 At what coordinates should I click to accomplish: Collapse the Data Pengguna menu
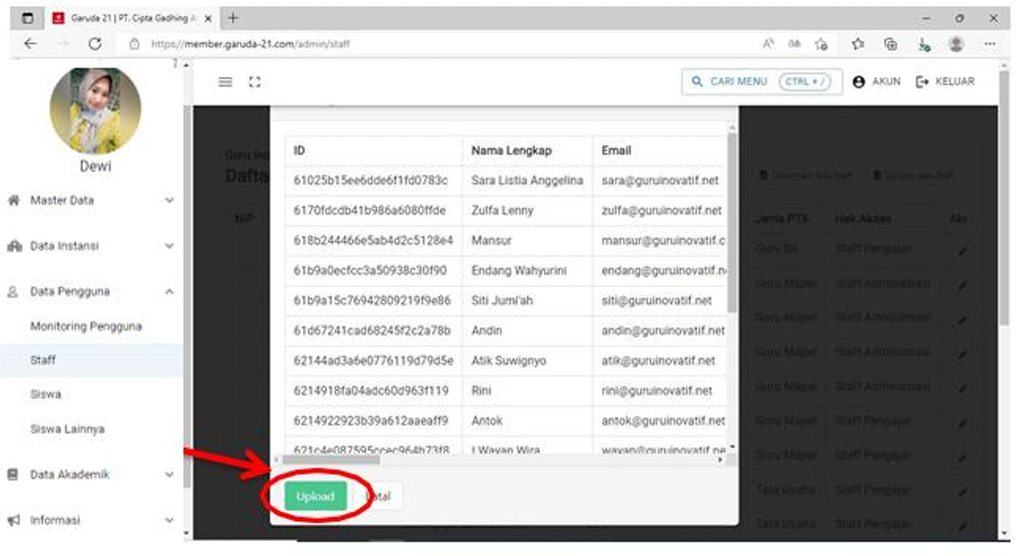pyautogui.click(x=90, y=291)
